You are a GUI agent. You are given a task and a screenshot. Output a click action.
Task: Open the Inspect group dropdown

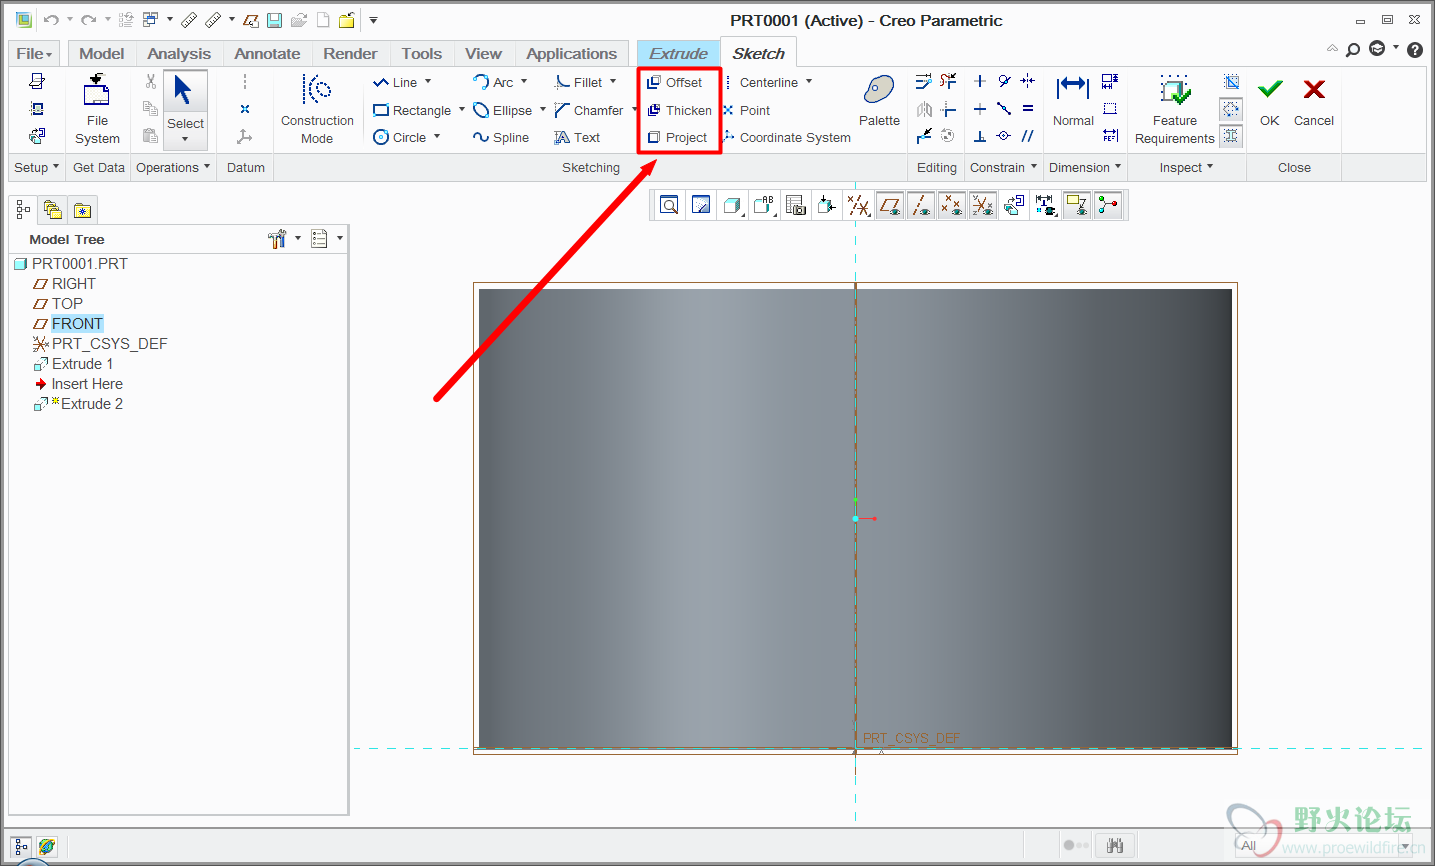coord(1186,167)
